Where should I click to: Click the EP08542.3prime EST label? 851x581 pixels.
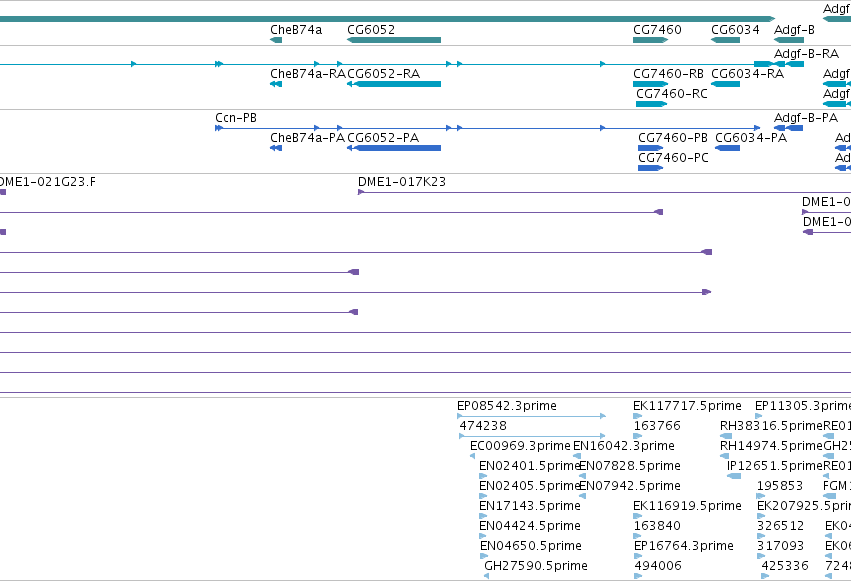click(507, 406)
